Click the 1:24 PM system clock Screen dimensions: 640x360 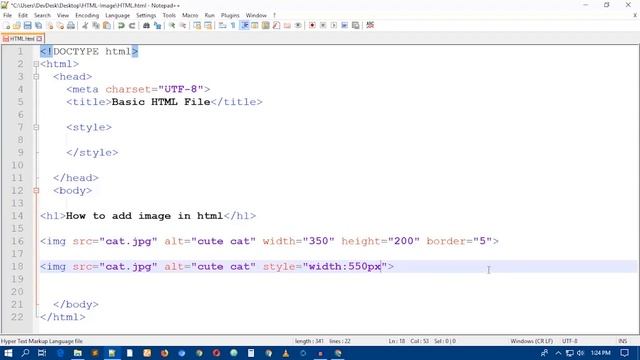tap(601, 353)
